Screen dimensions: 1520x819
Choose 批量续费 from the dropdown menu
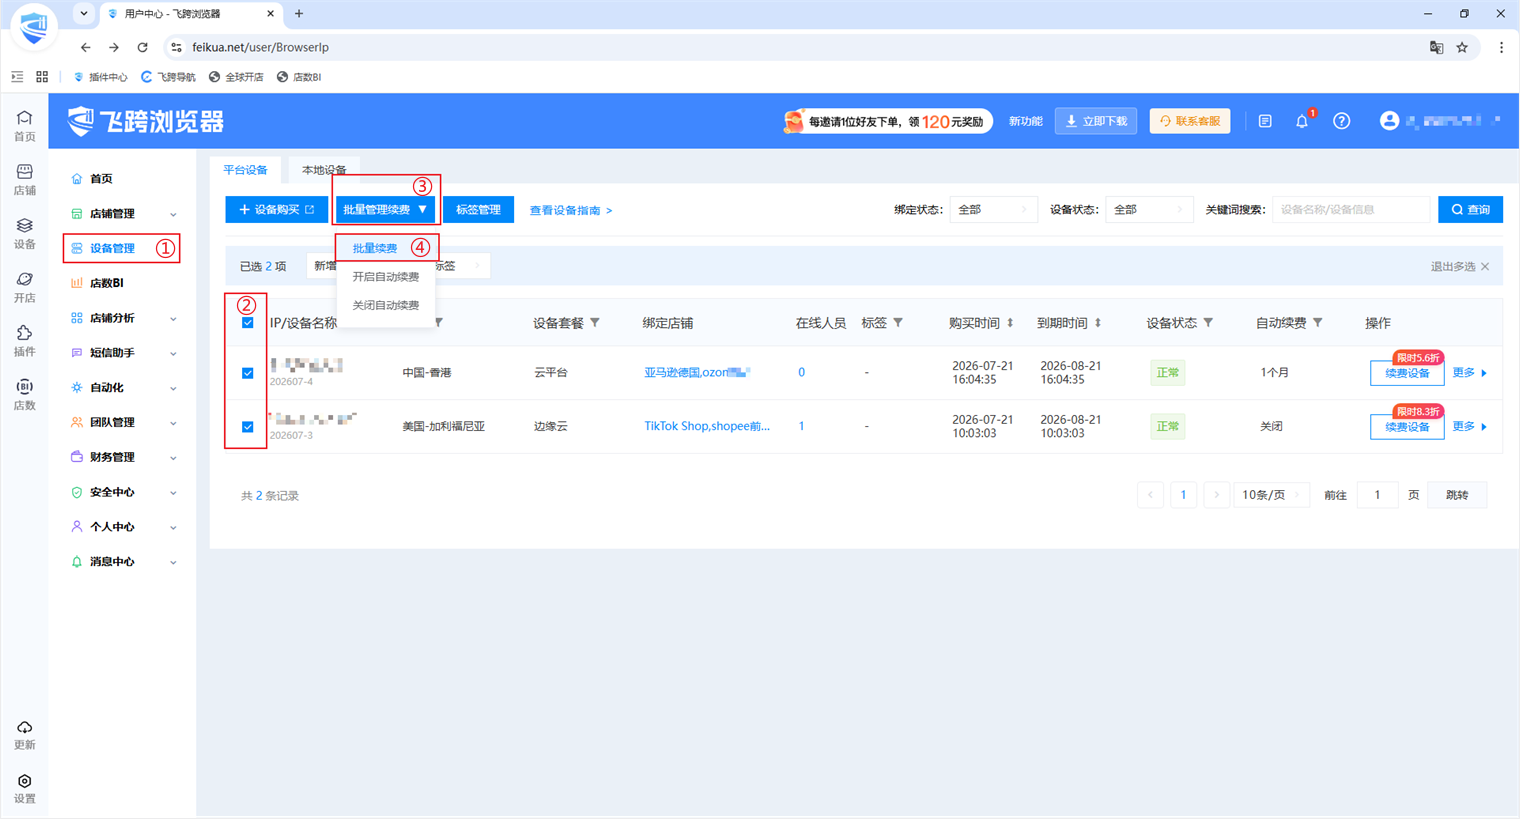pyautogui.click(x=375, y=248)
